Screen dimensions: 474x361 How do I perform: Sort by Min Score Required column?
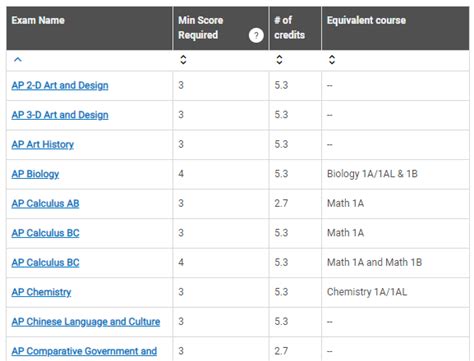183,60
